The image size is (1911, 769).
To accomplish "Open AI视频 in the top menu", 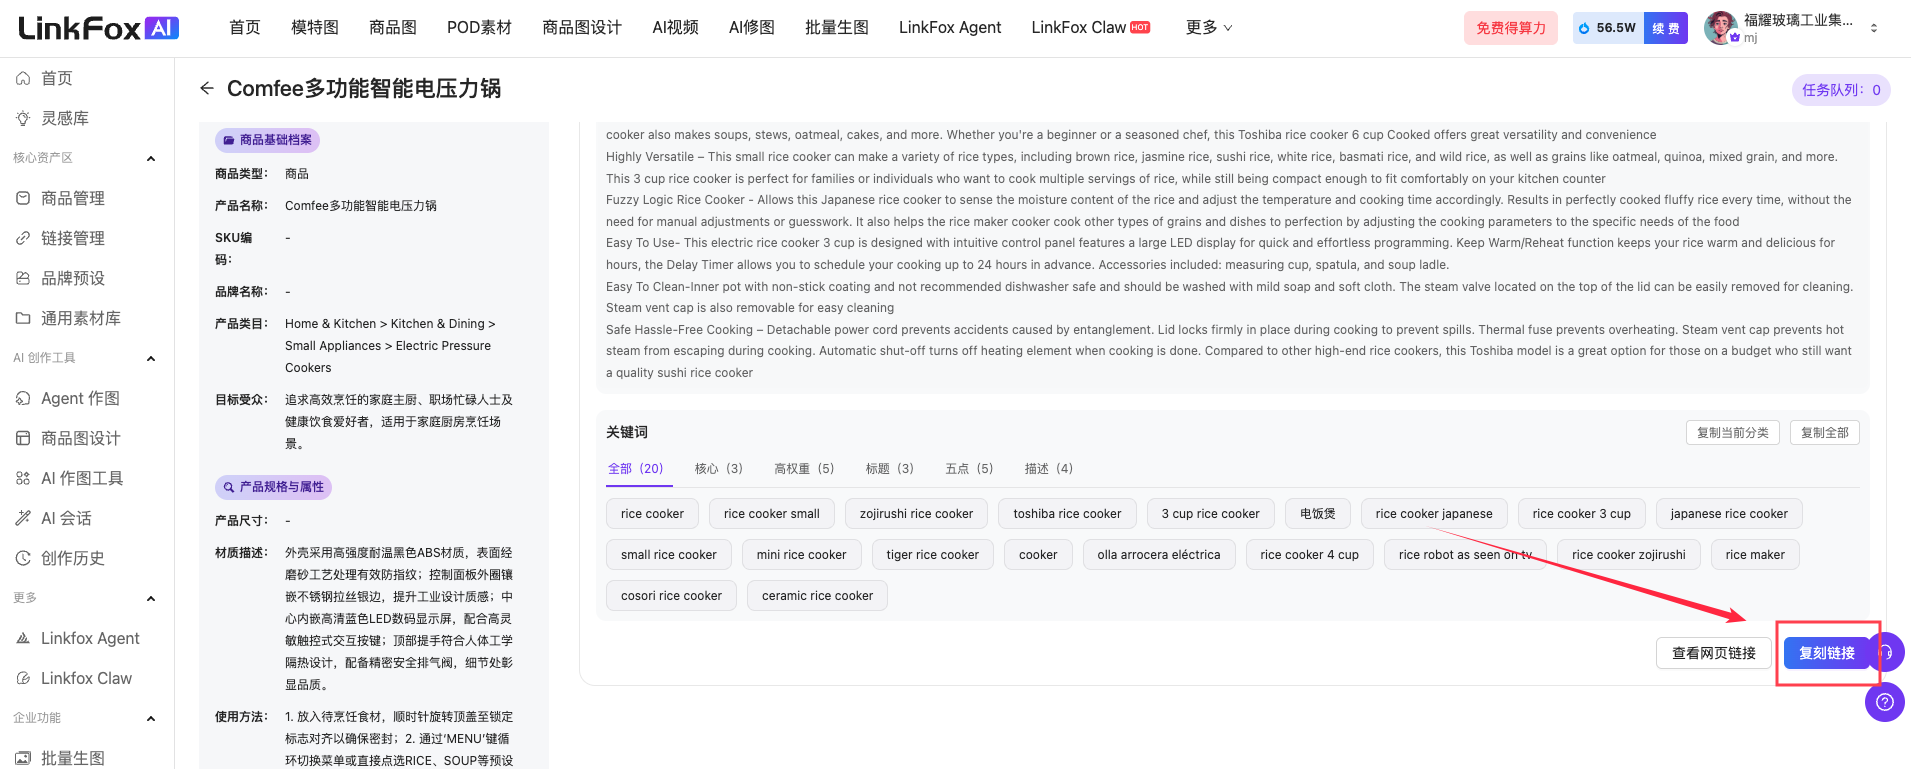I will coord(675,28).
